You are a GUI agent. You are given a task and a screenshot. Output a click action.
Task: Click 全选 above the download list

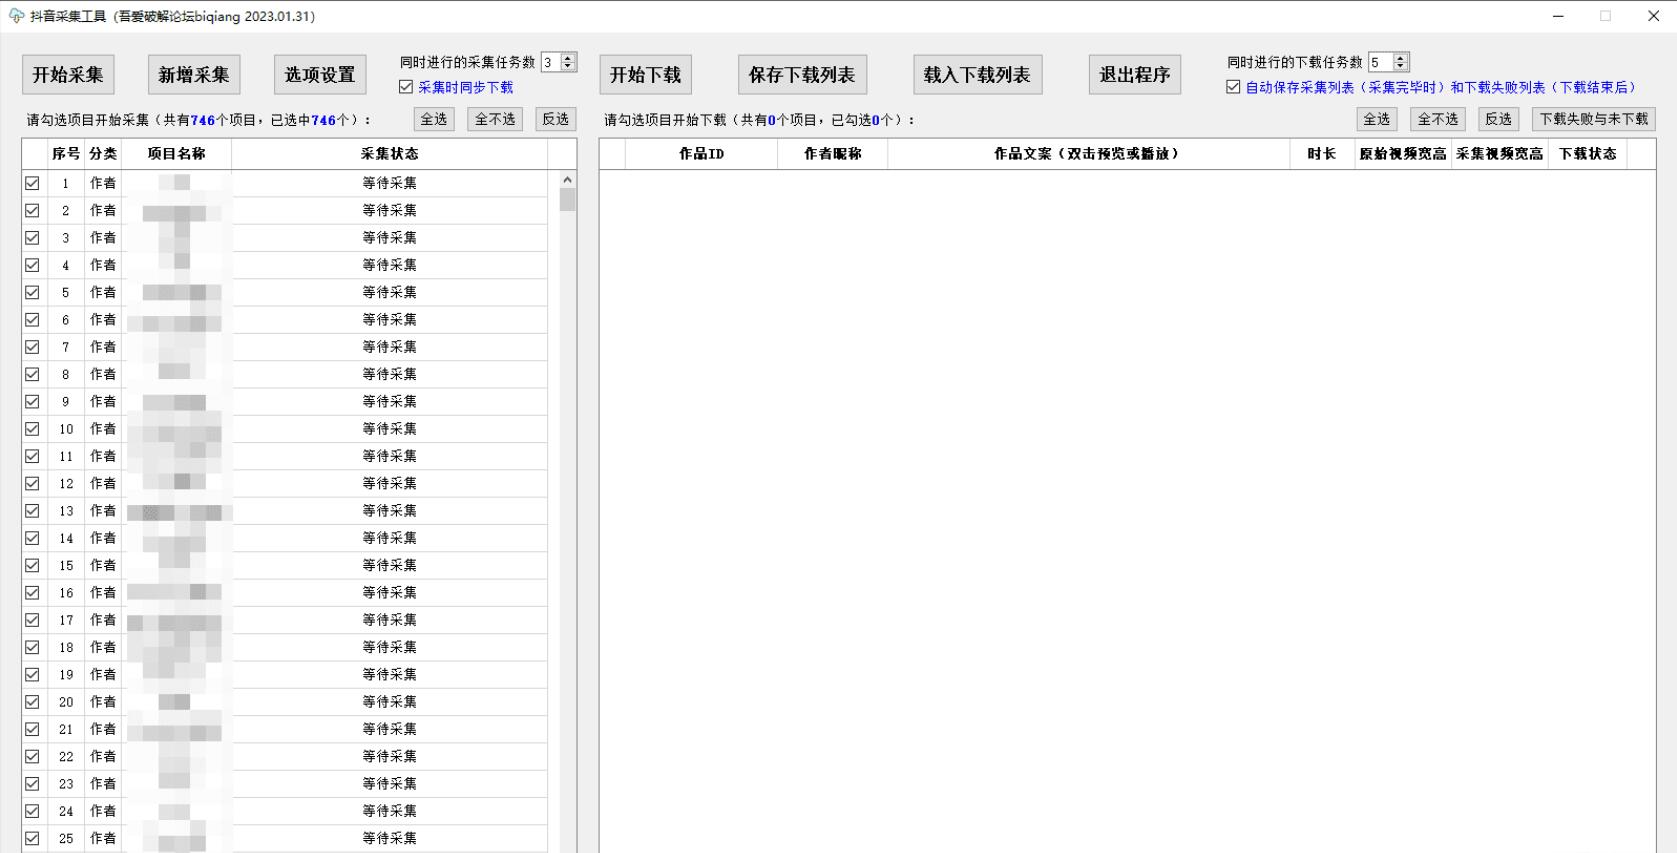(1377, 119)
